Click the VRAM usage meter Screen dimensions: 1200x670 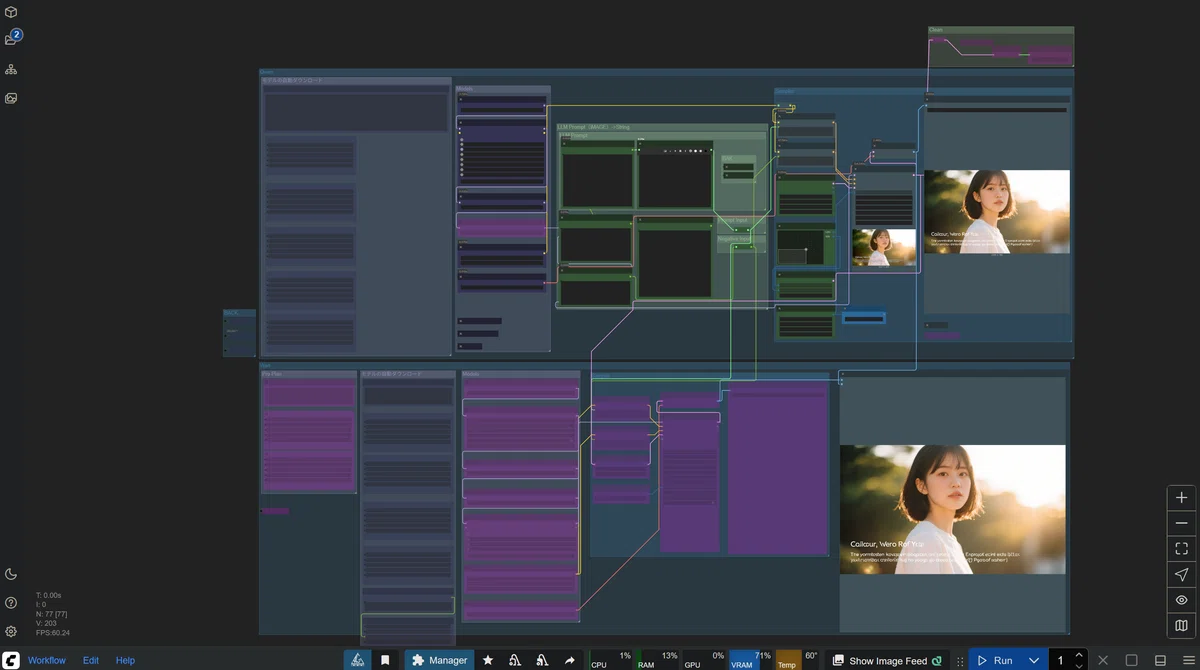(x=750, y=660)
